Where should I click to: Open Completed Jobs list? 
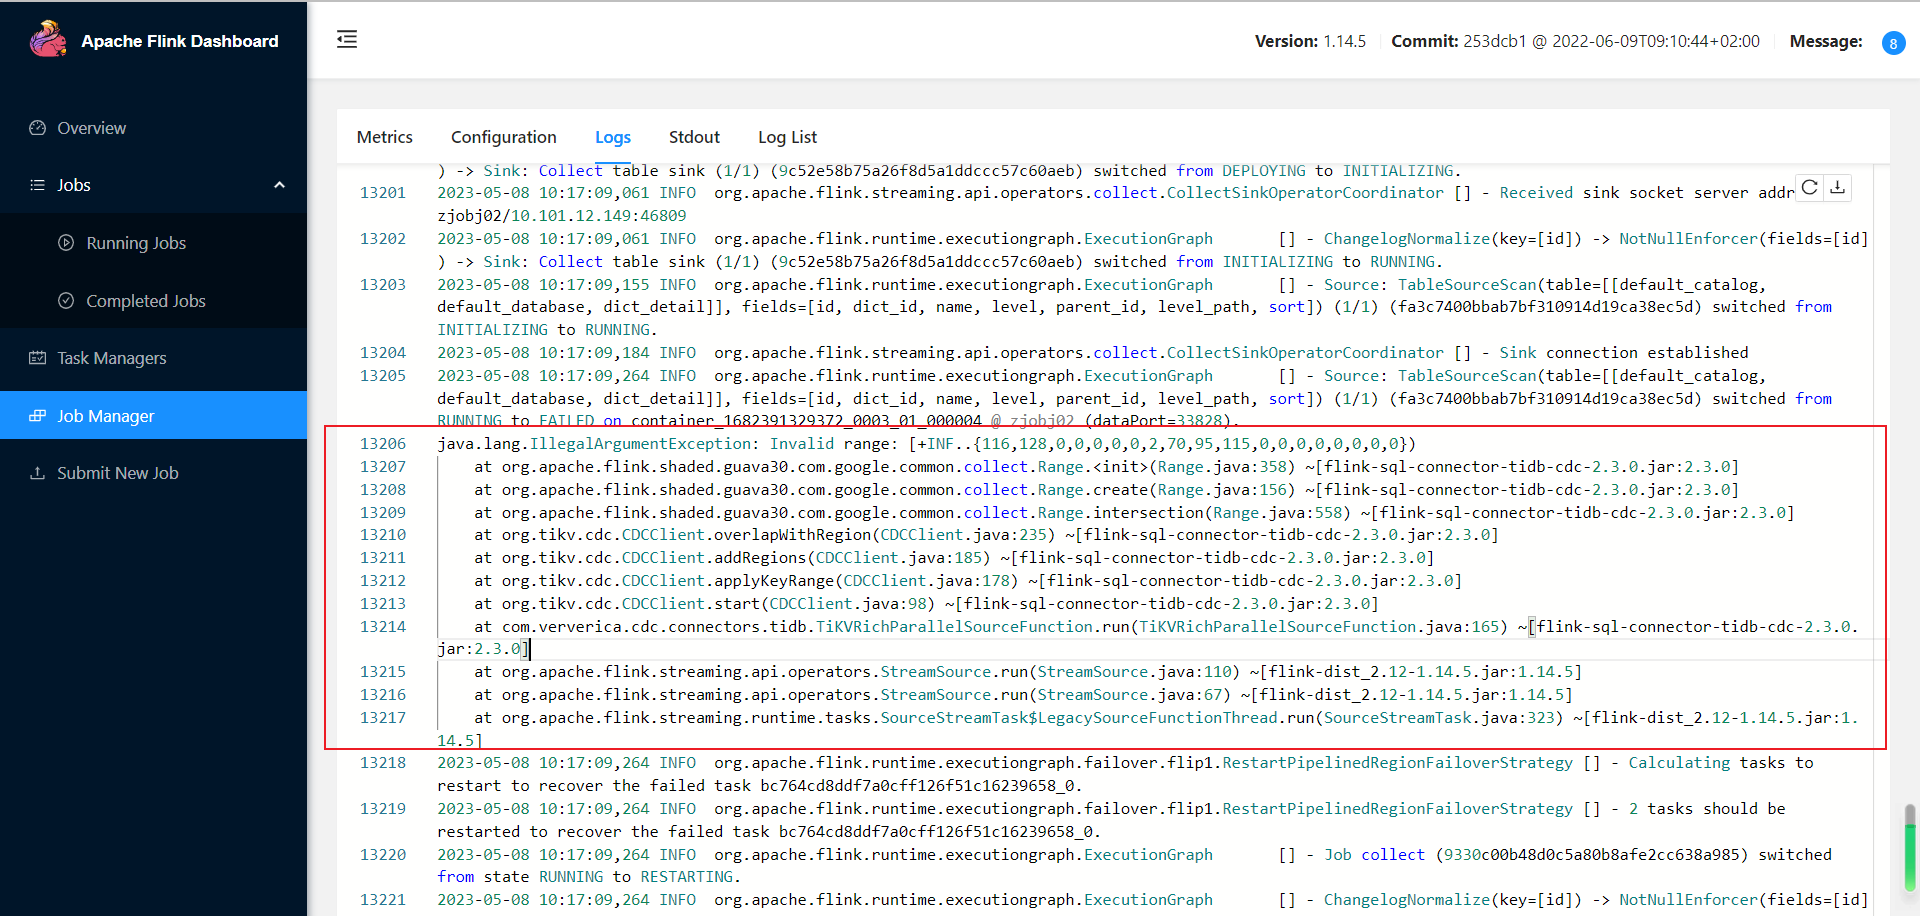click(153, 301)
